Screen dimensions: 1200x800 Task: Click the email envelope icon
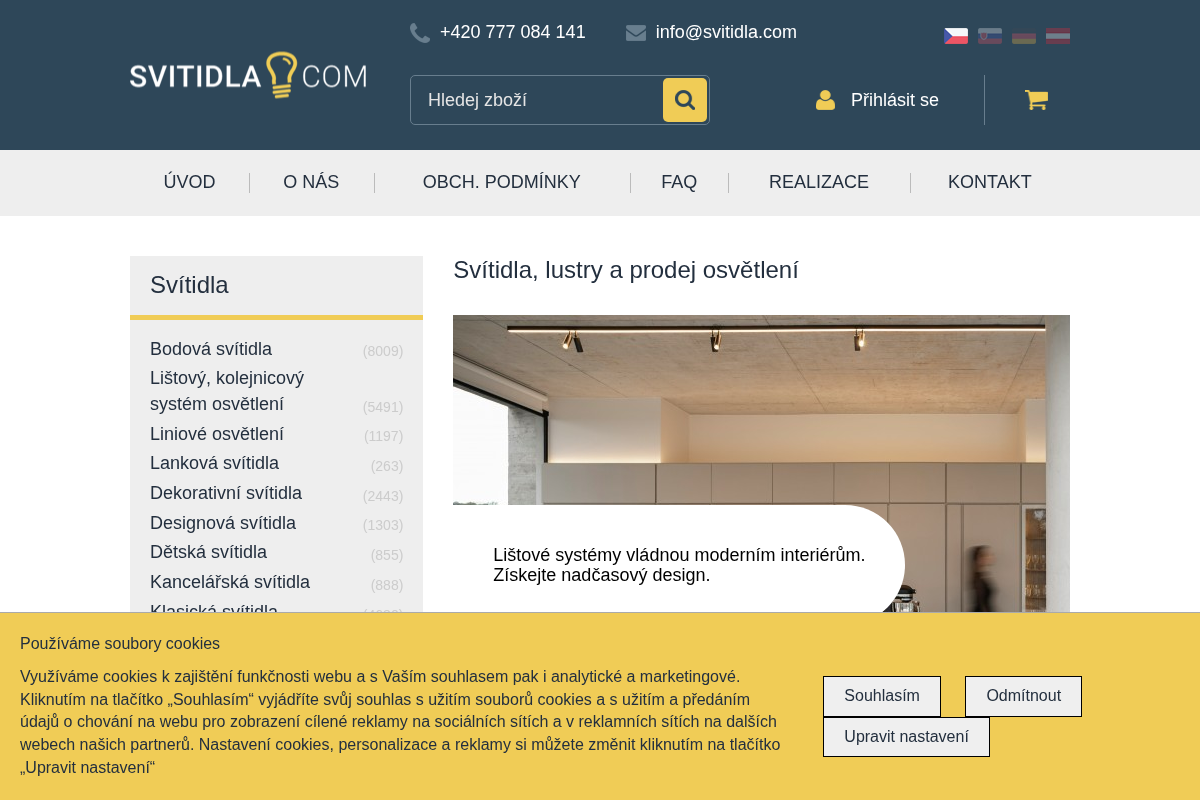click(x=636, y=33)
